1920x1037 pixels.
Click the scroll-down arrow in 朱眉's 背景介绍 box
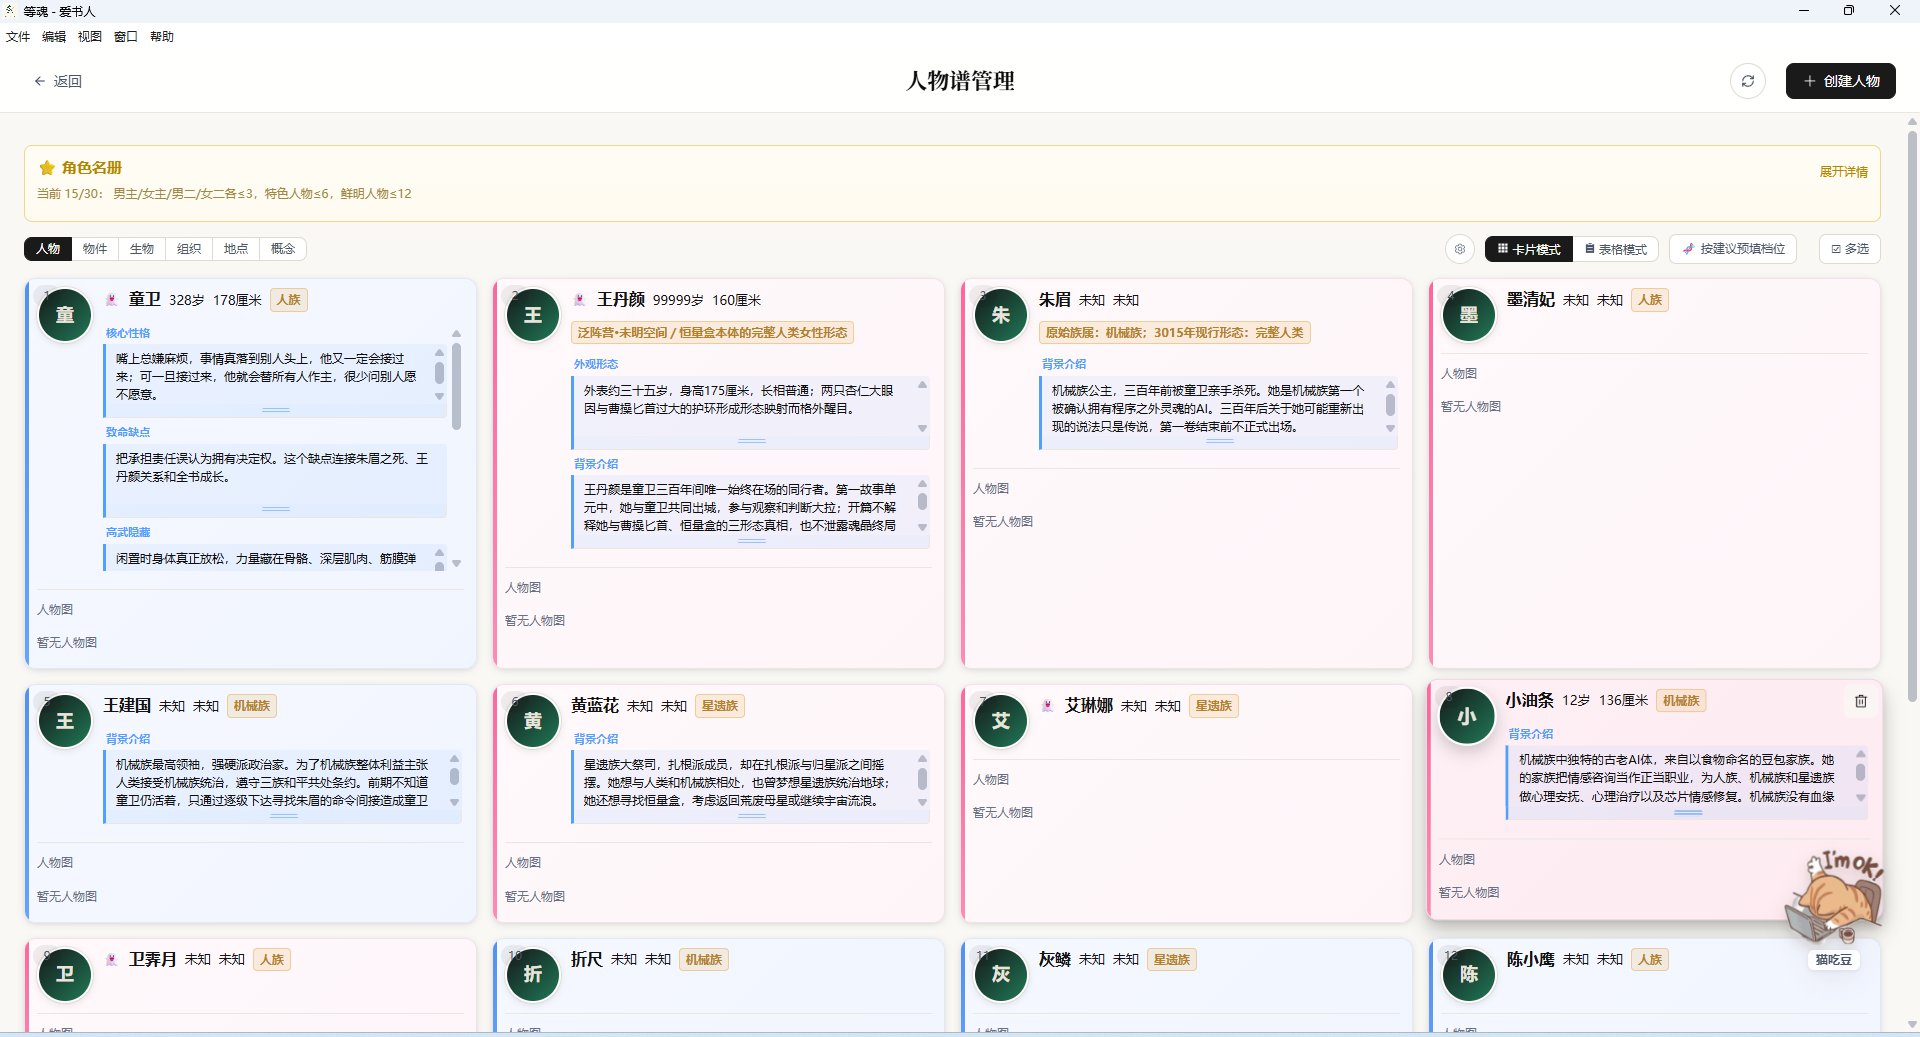coord(1390,429)
